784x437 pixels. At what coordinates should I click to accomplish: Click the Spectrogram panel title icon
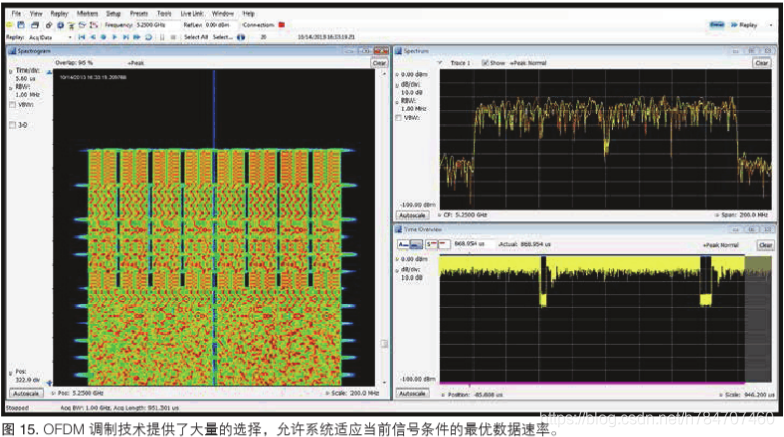12,51
